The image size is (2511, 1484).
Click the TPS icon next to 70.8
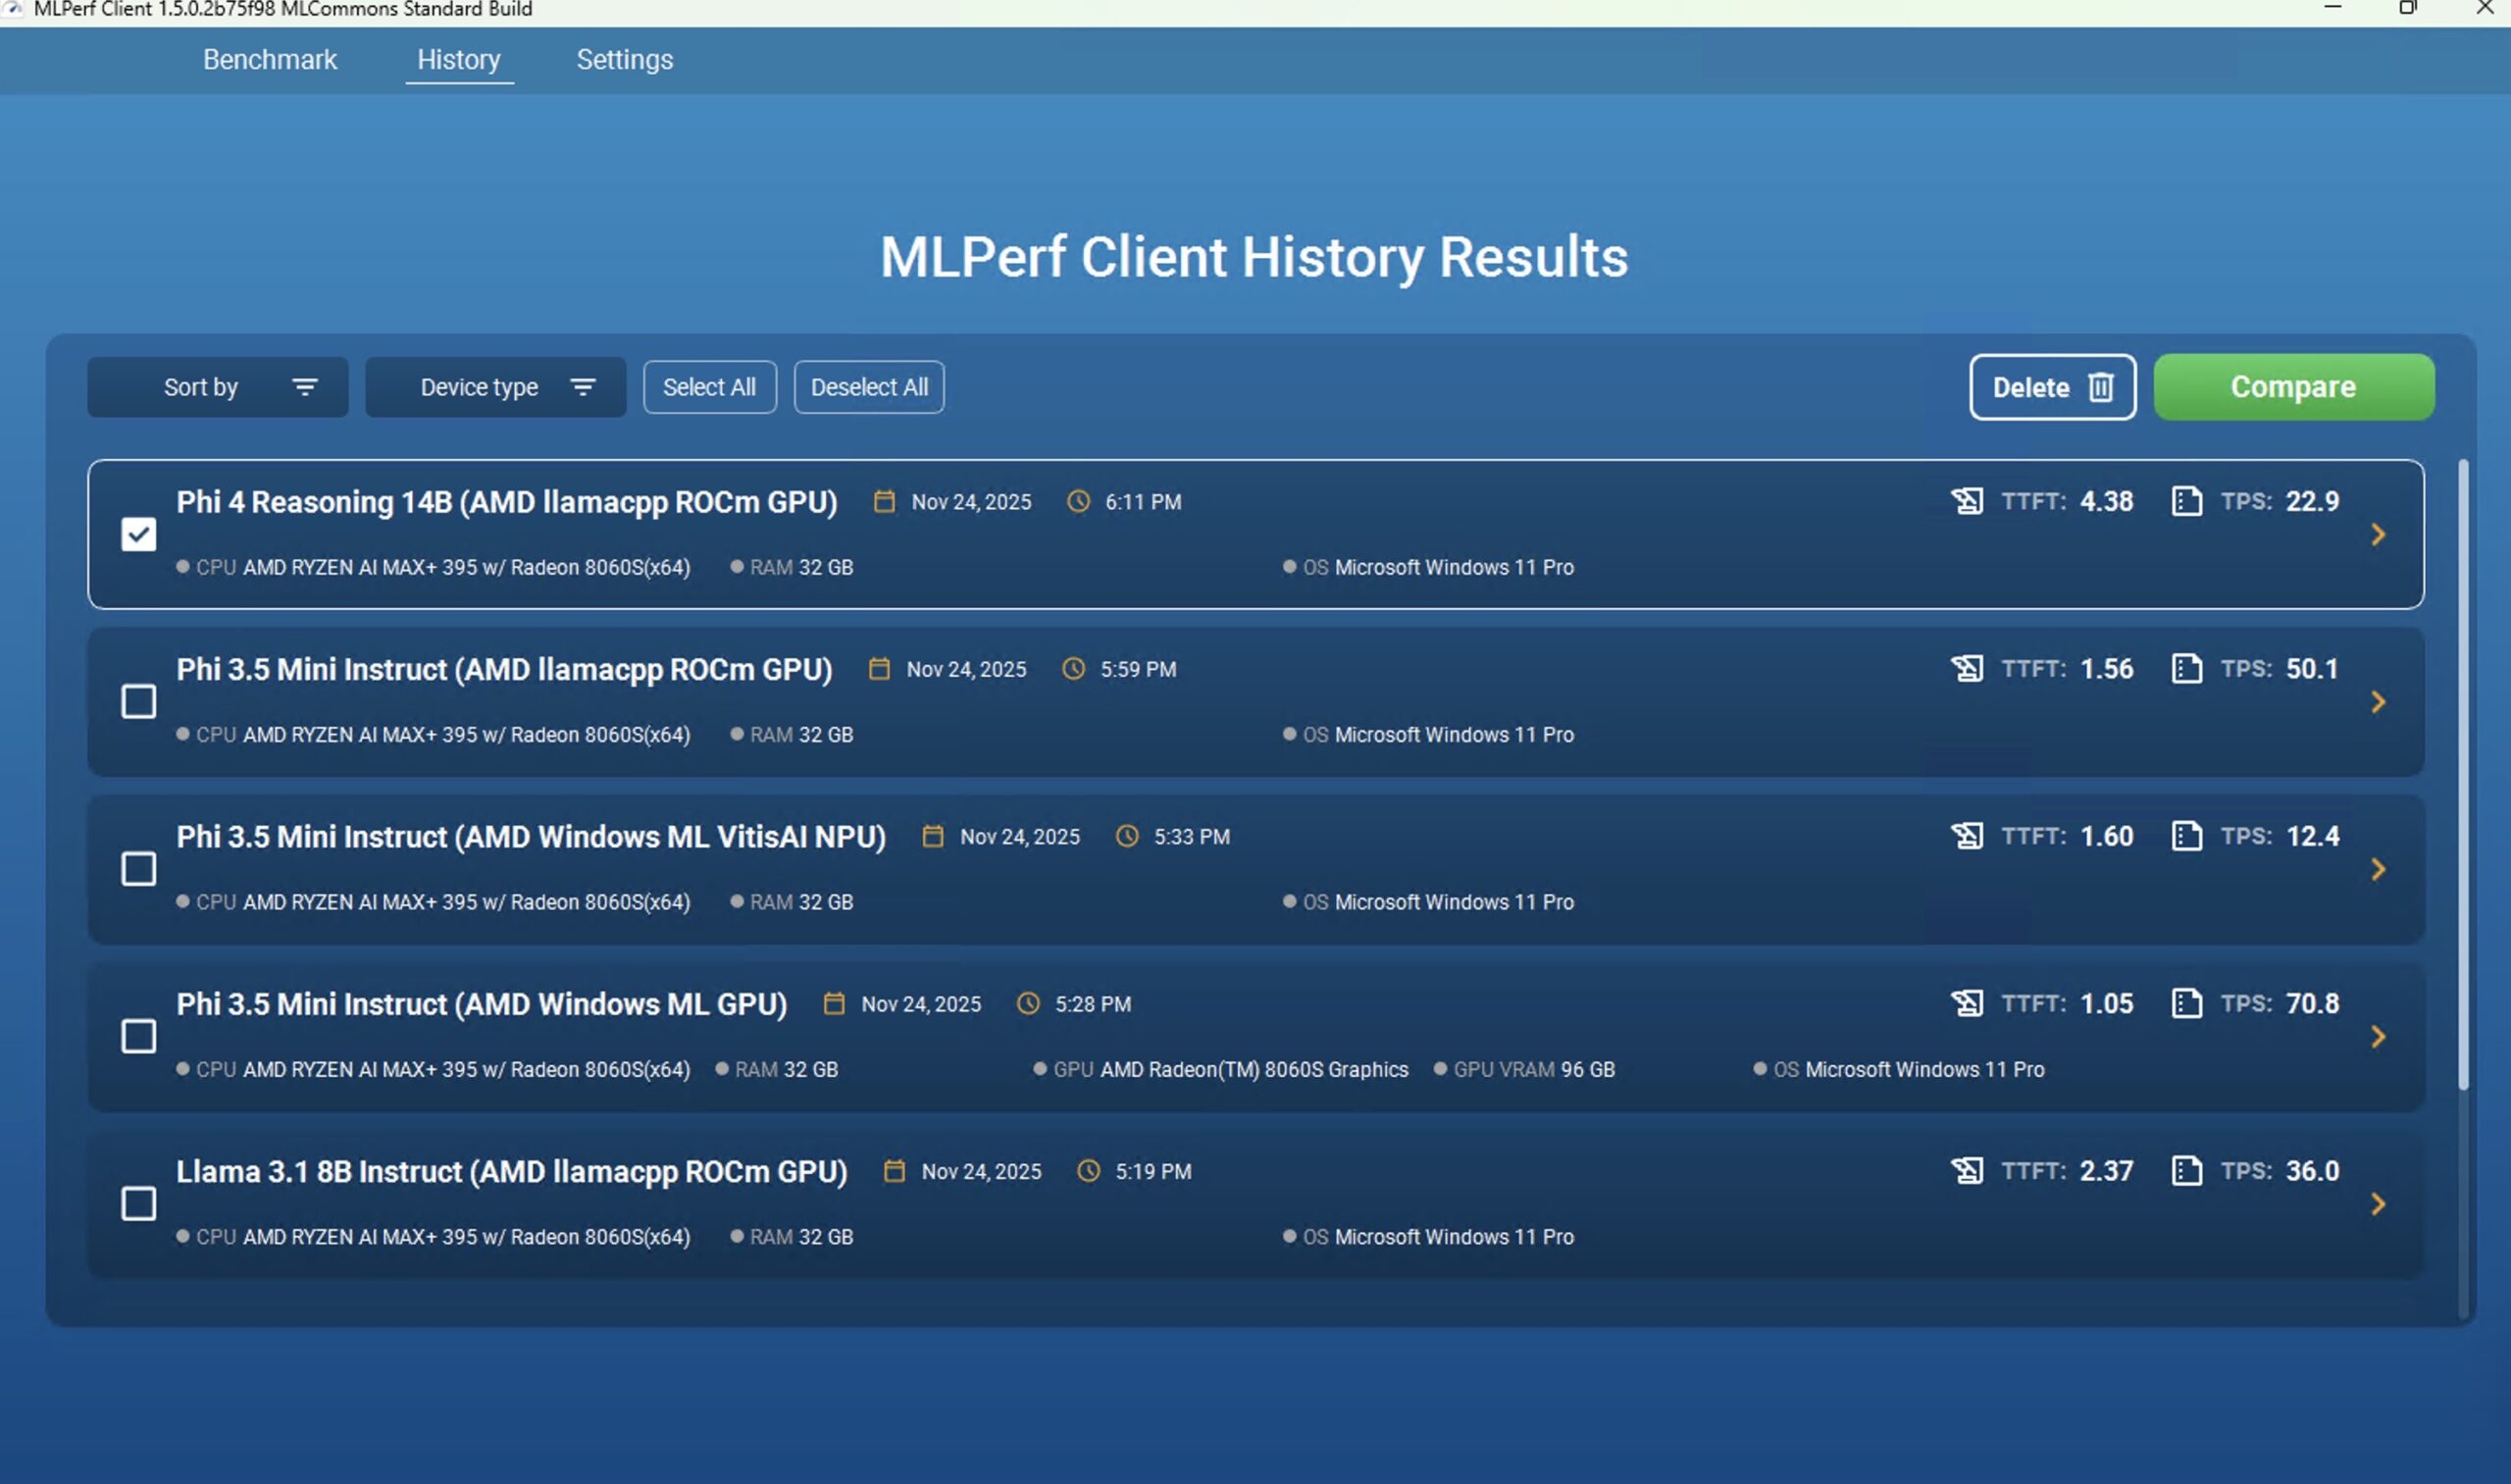point(2187,1003)
